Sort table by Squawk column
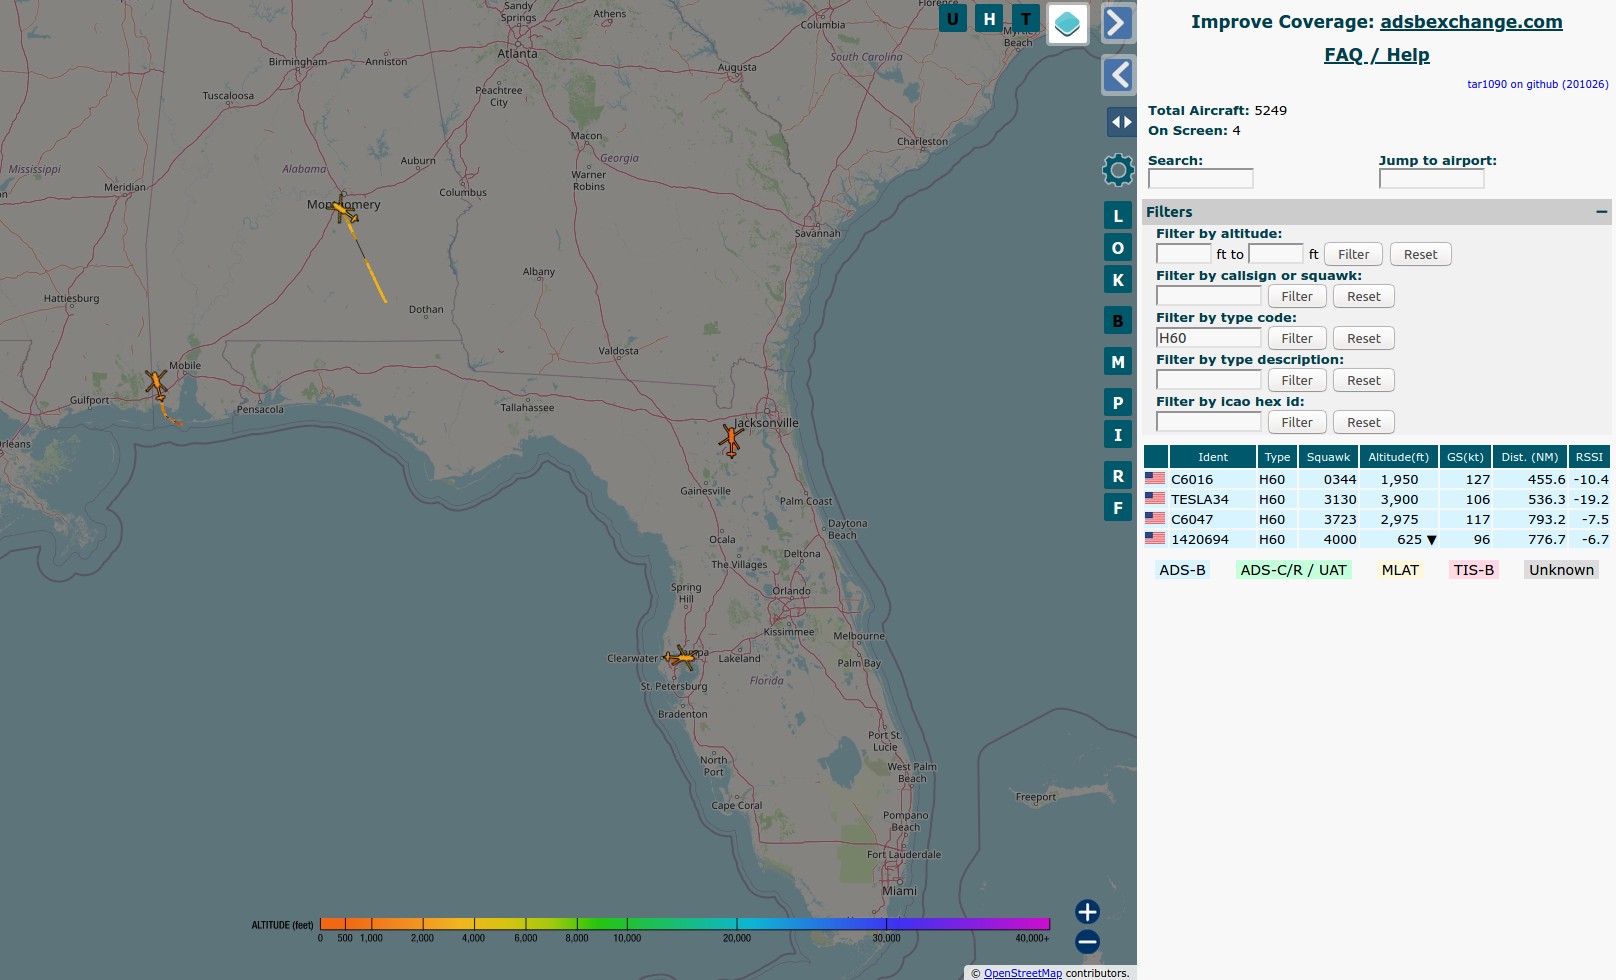1616x980 pixels. point(1328,457)
